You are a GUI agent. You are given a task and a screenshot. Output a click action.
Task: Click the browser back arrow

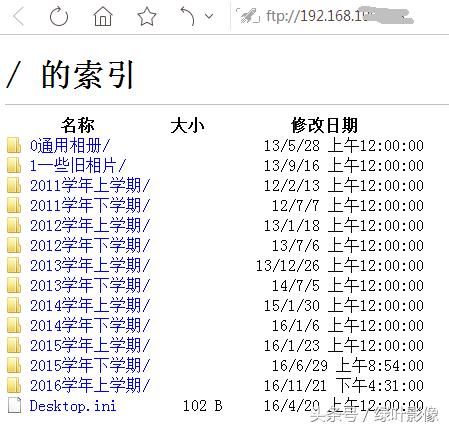coord(18,16)
